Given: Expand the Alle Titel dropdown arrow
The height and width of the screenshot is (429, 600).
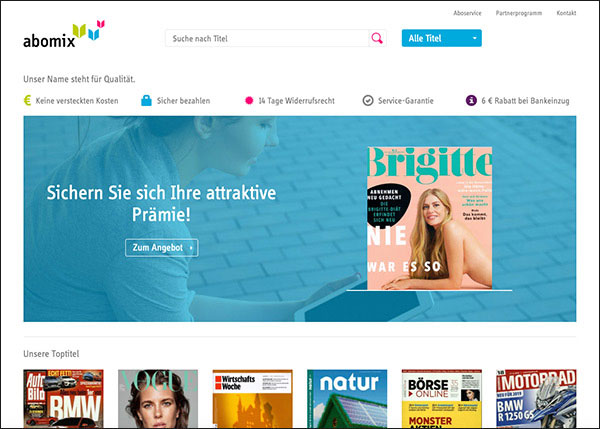Looking at the screenshot, I should coord(474,38).
